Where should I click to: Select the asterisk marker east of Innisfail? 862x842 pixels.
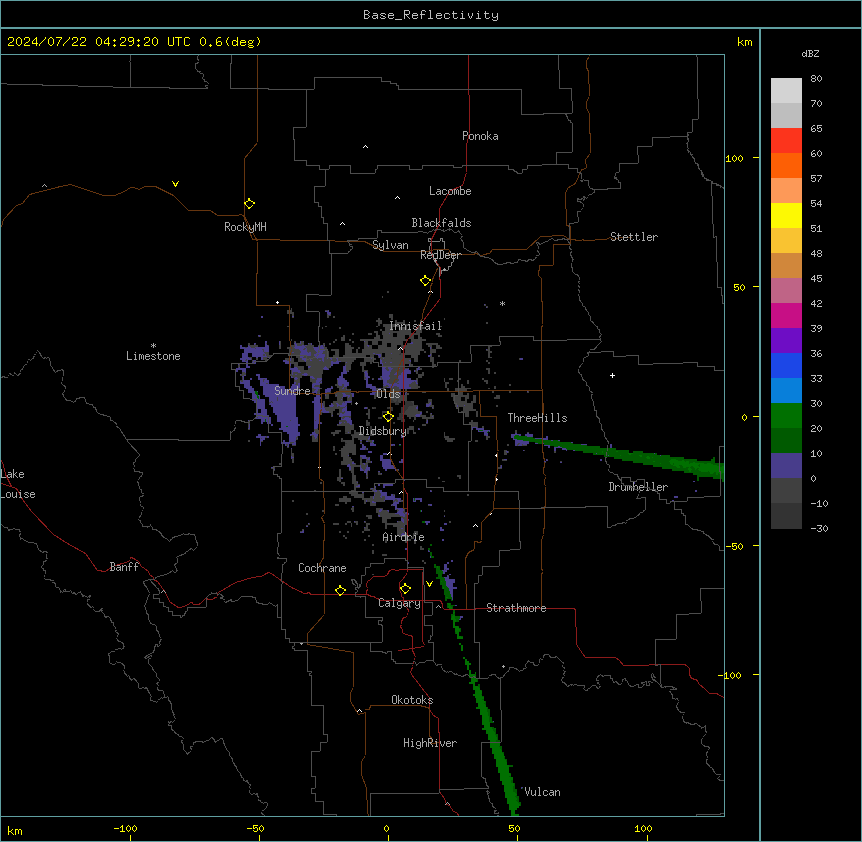[502, 303]
